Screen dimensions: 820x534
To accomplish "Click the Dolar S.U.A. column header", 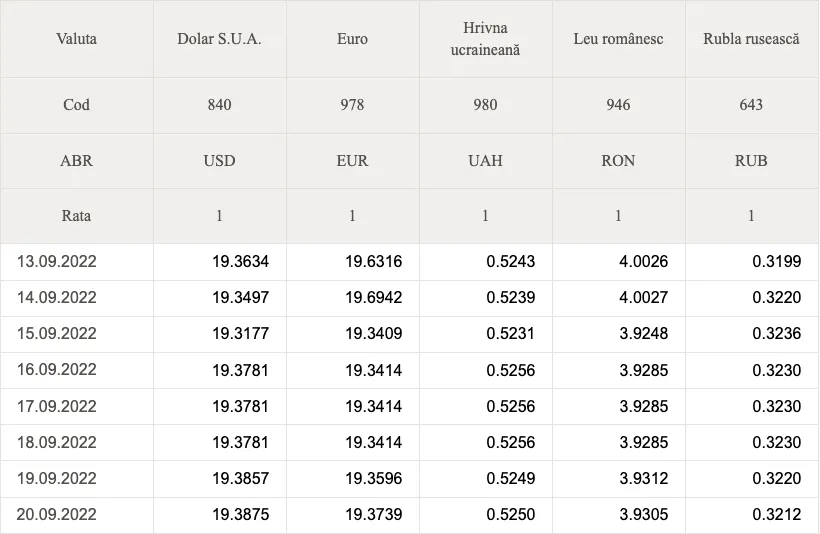I will [x=219, y=39].
